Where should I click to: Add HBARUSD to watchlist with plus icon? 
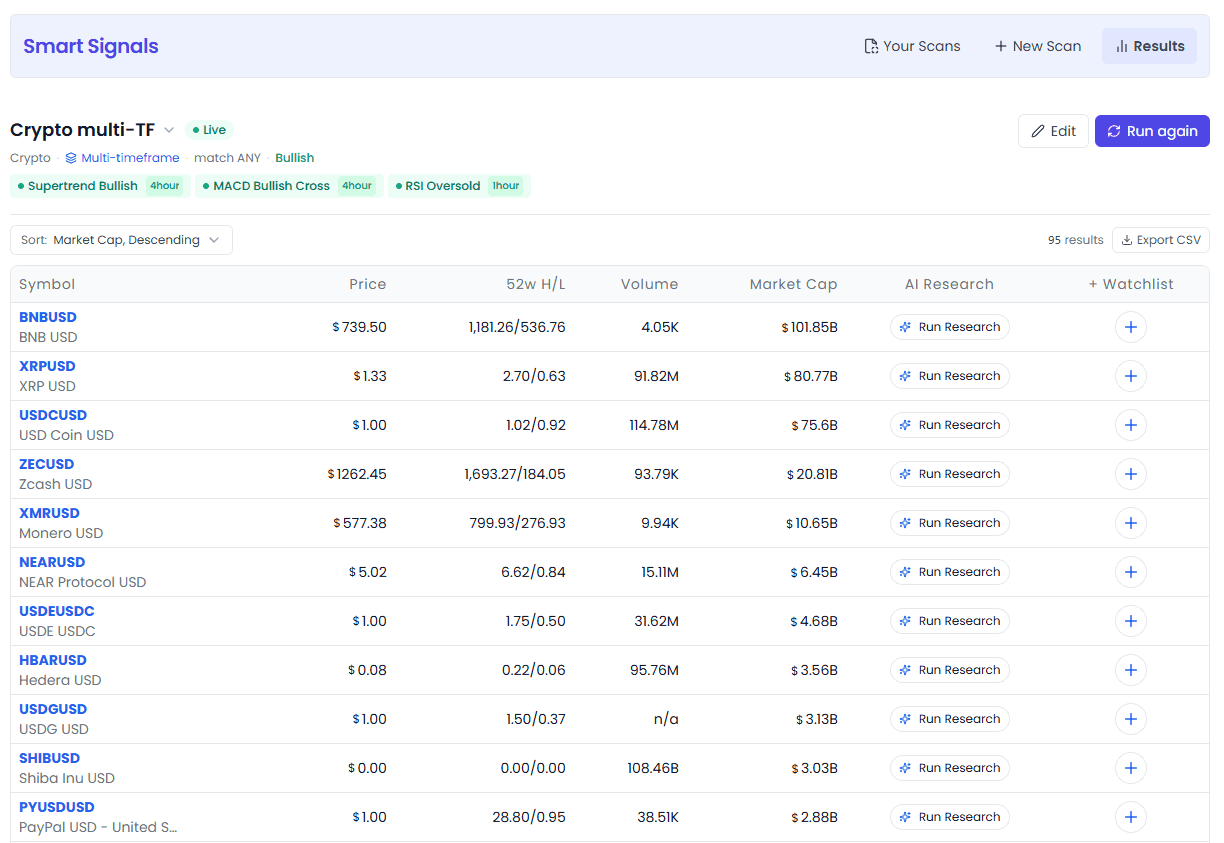(x=1130, y=670)
